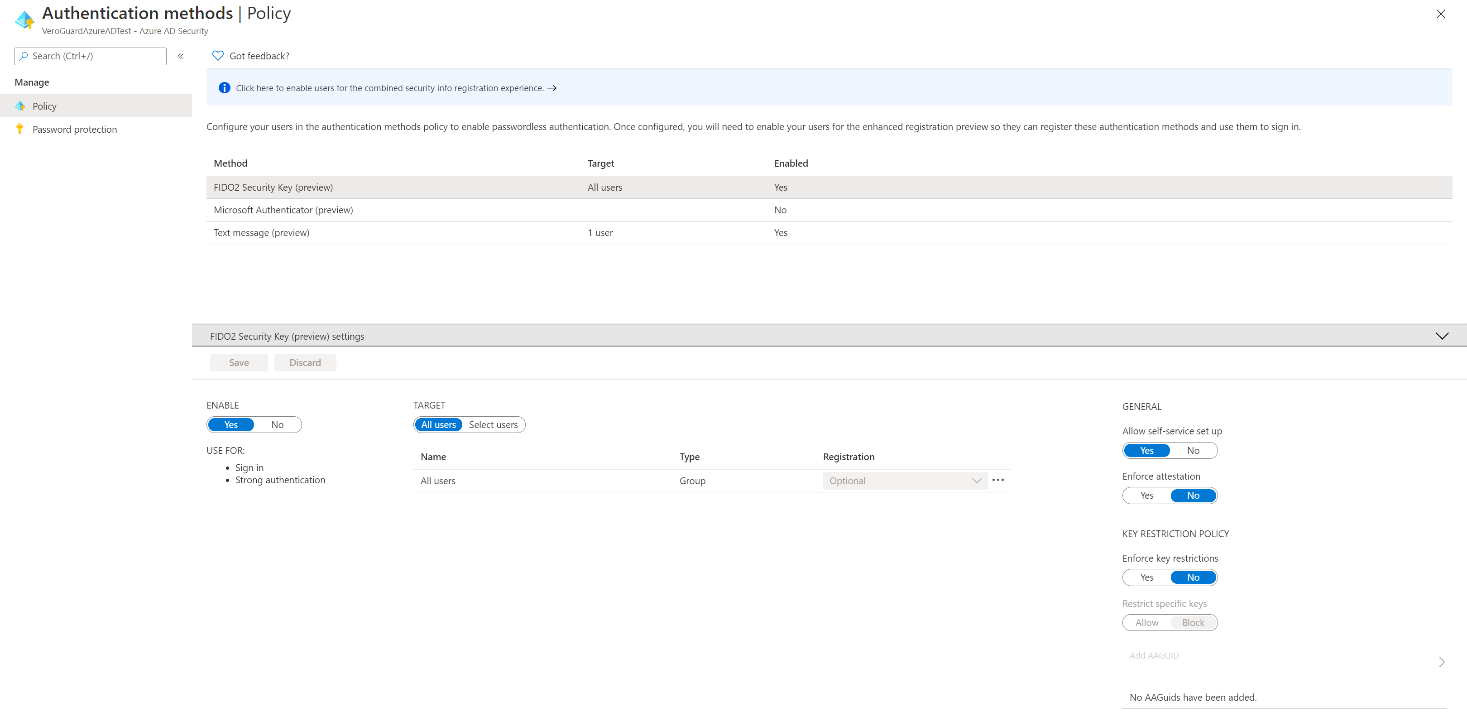
Task: Open the Registration Optional dropdown
Action: click(x=905, y=481)
